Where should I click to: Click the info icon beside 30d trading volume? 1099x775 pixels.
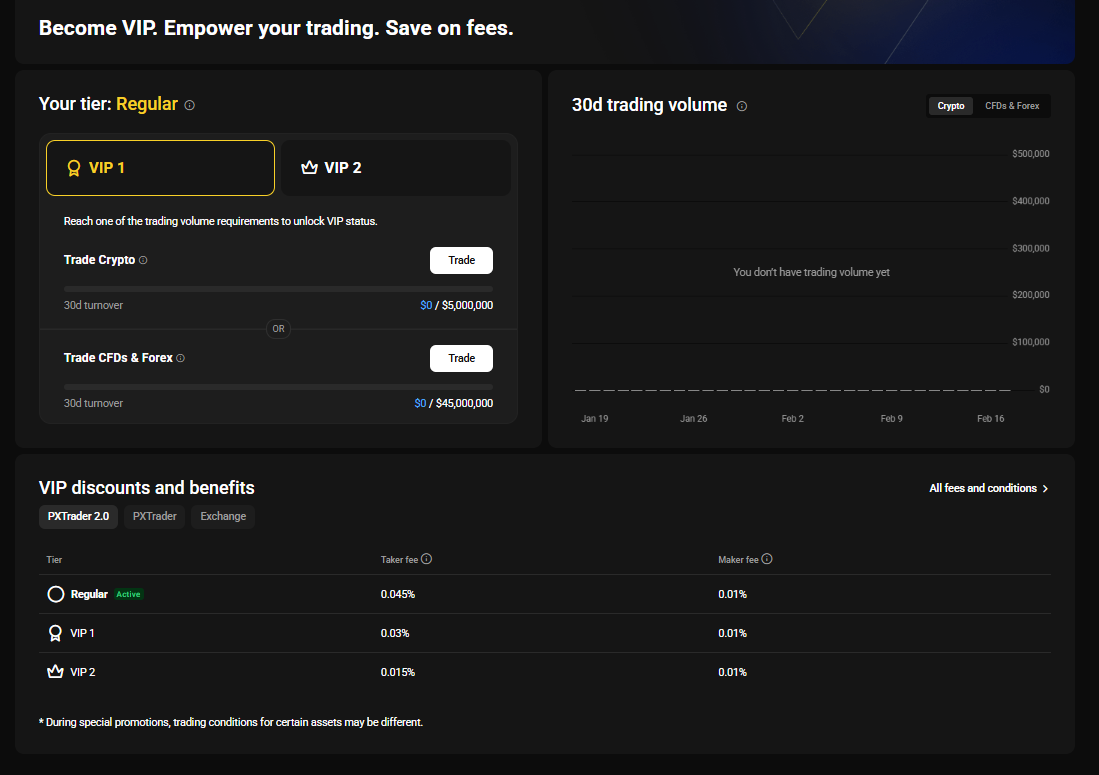(x=742, y=106)
